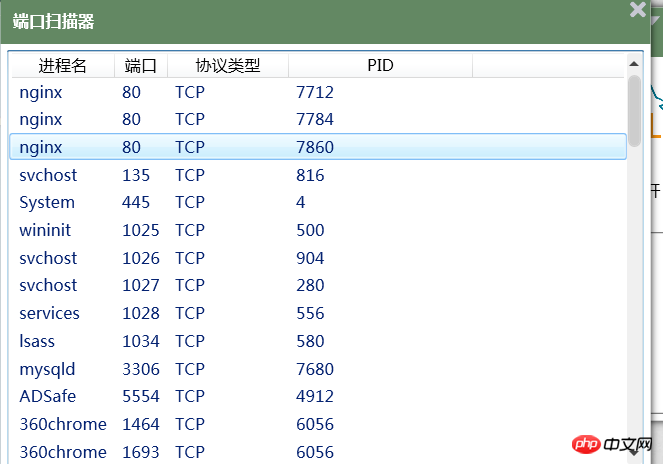Select the nginx row with PID 7712
This screenshot has width=663, height=464.
[318, 92]
